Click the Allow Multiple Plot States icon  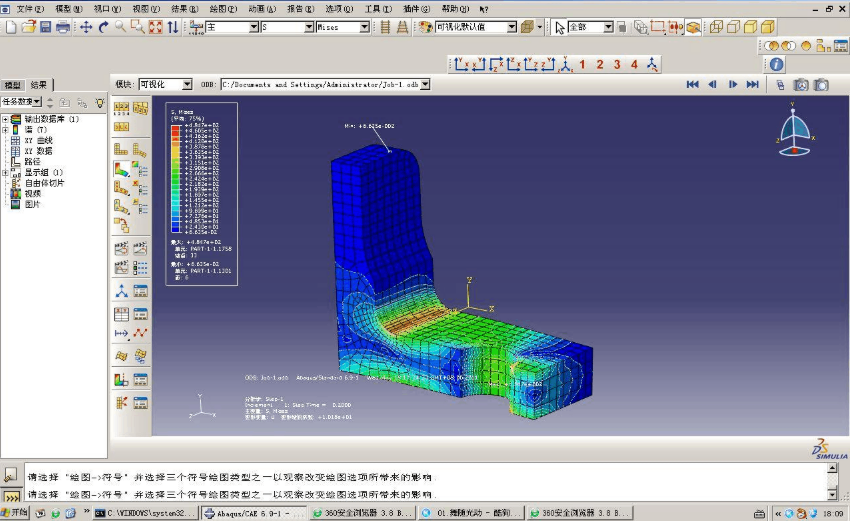[121, 224]
